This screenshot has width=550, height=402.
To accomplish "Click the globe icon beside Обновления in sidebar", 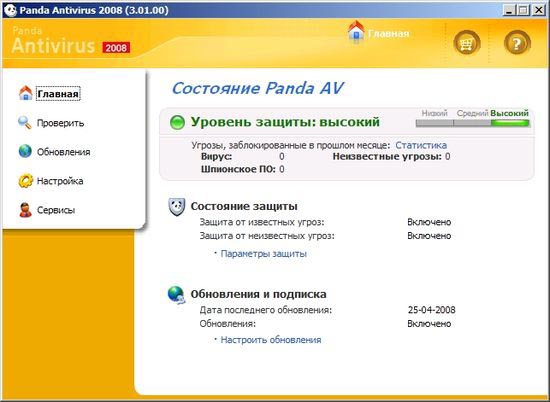I will (25, 152).
